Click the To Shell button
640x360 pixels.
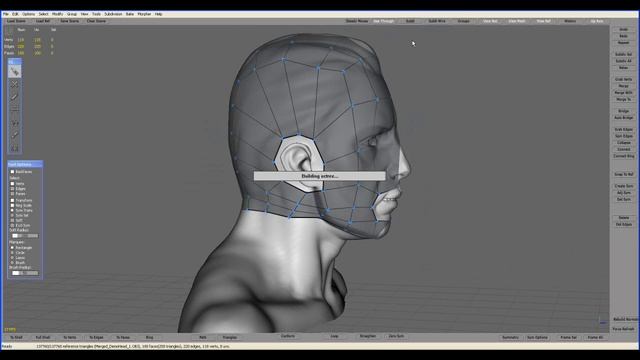(16, 337)
